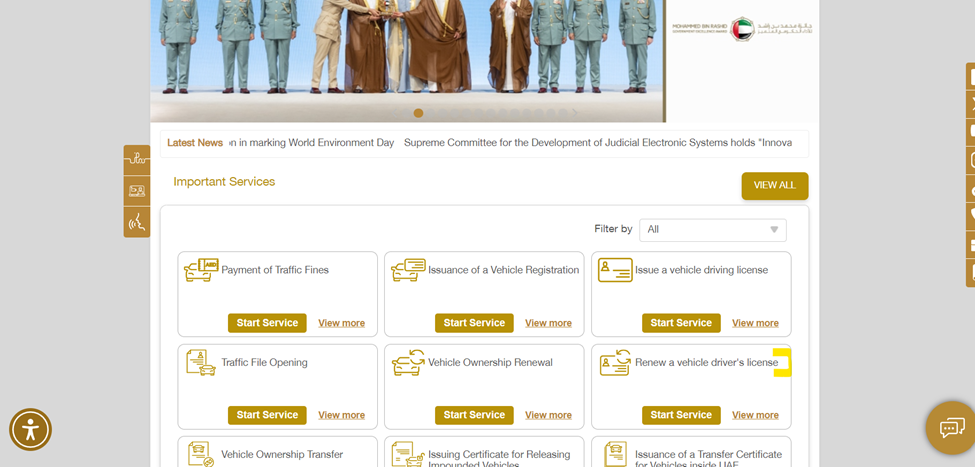
Task: Open the voice speaking sidebar icon
Action: (x=137, y=222)
